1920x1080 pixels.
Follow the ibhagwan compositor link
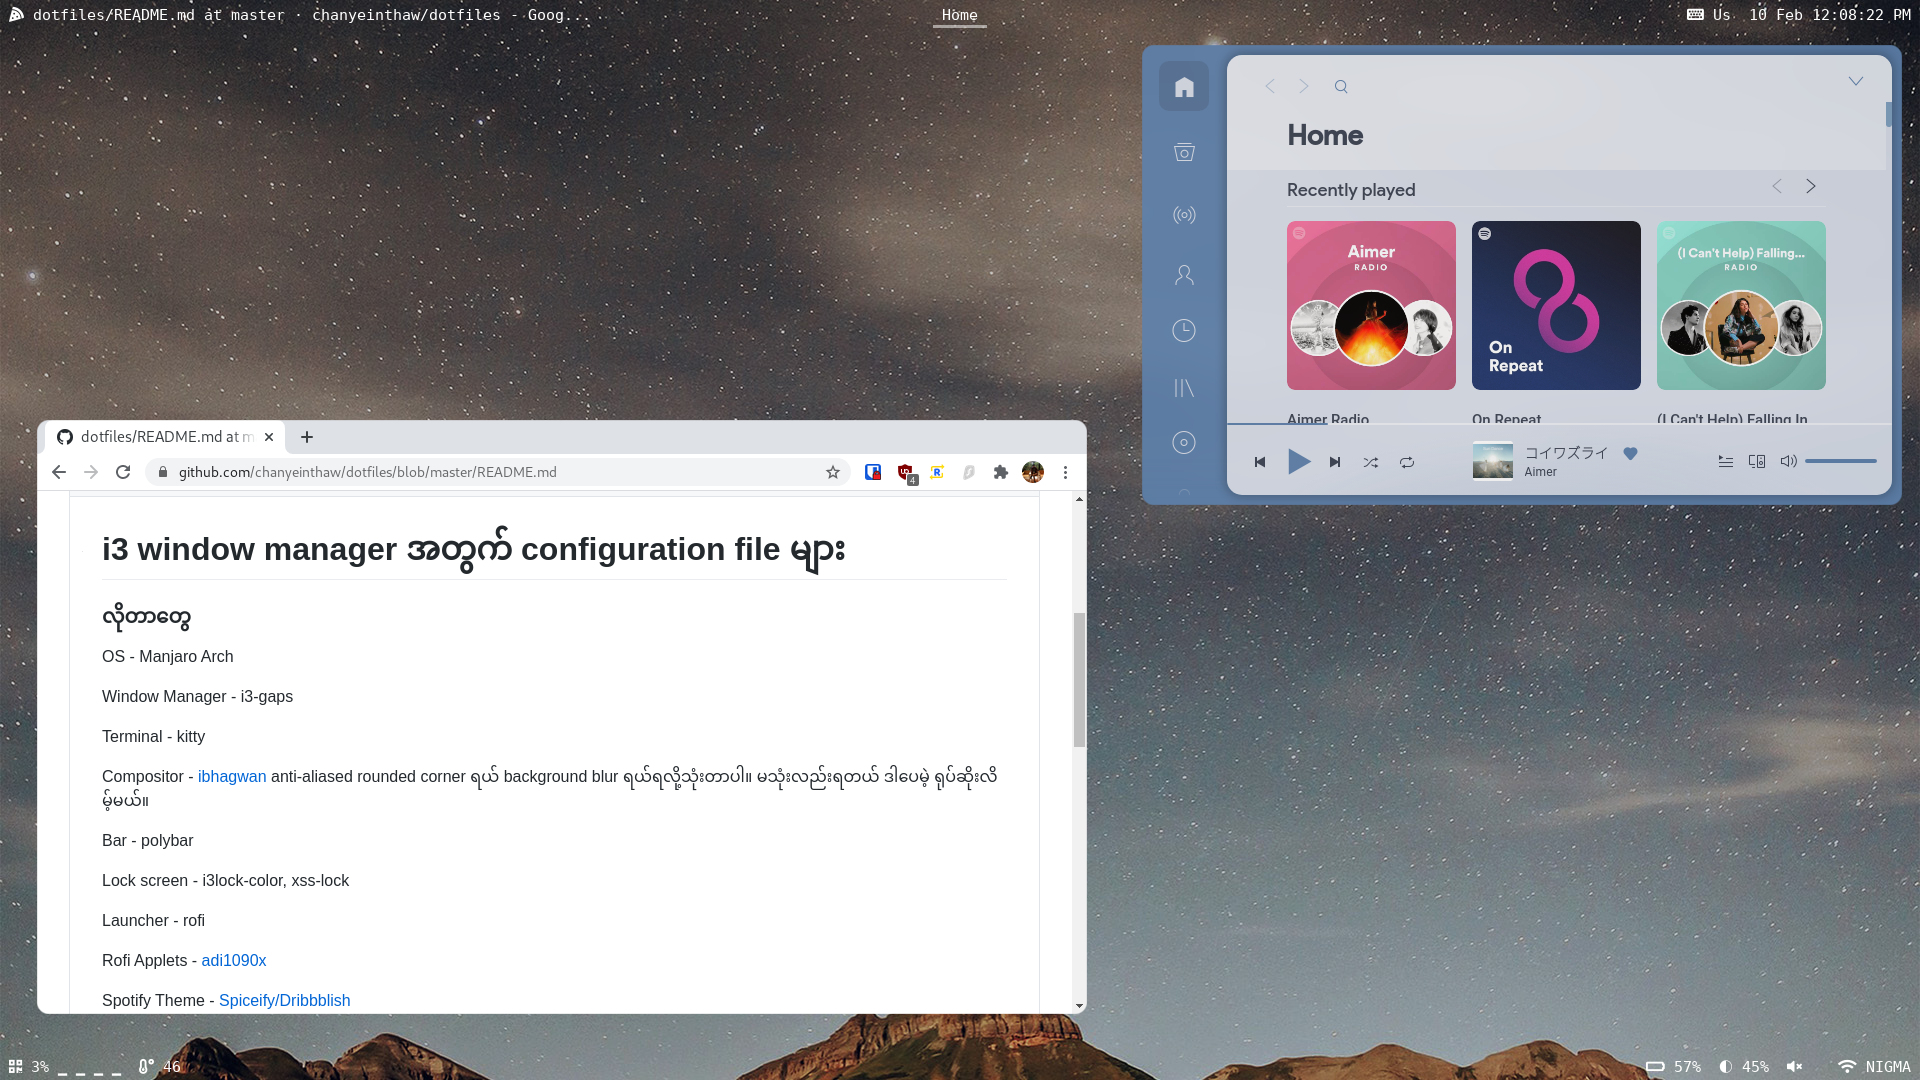(x=232, y=777)
